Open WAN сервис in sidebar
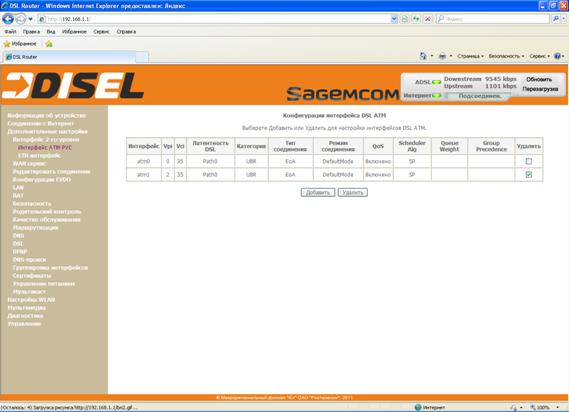 (x=29, y=164)
